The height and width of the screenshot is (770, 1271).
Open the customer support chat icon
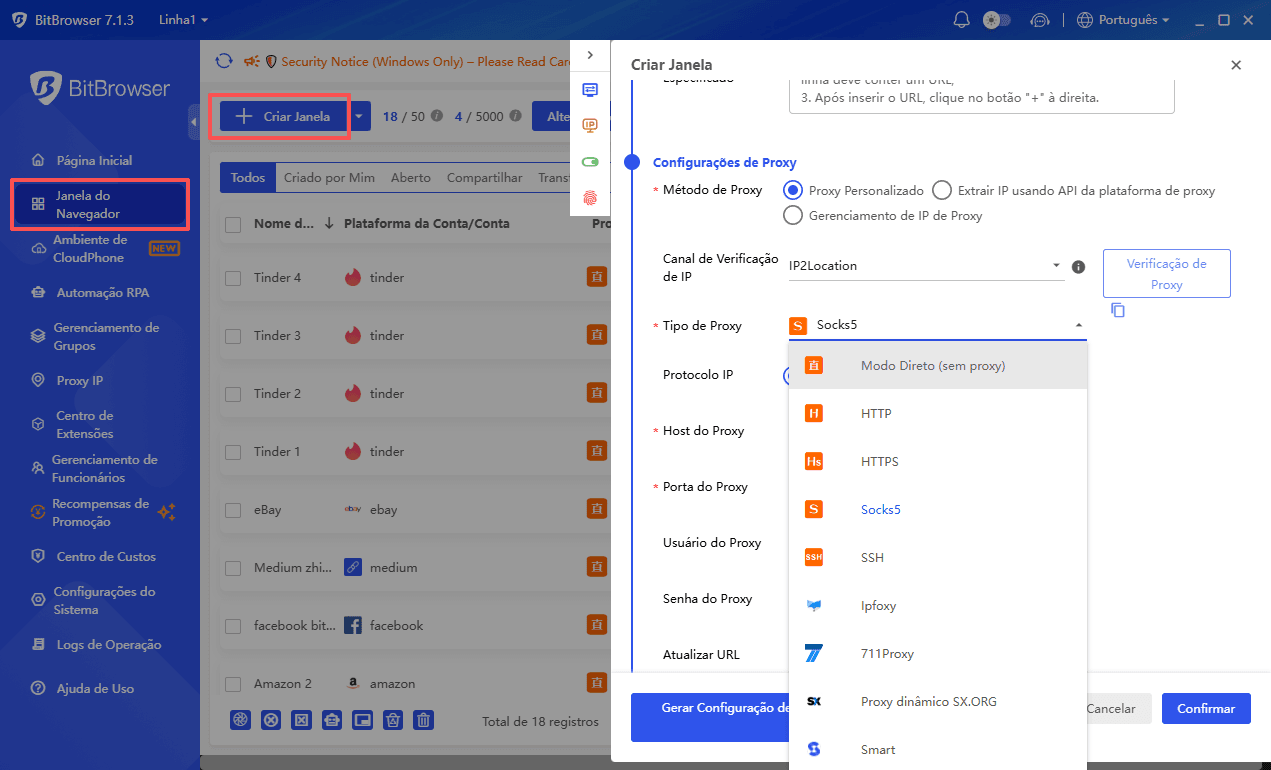click(1040, 20)
